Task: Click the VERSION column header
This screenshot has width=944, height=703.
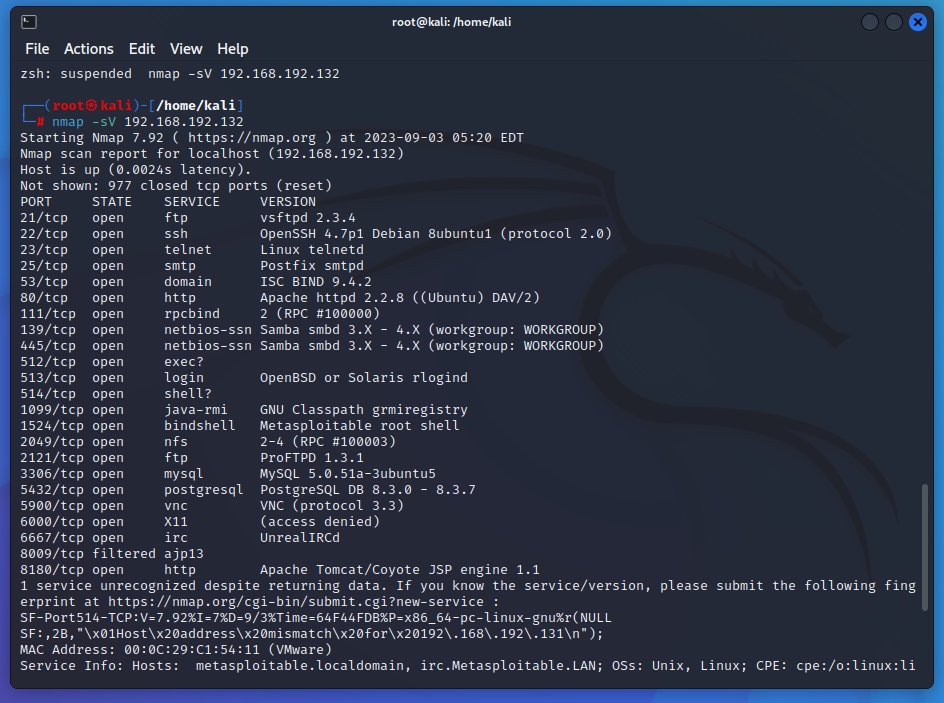Action: (x=288, y=202)
